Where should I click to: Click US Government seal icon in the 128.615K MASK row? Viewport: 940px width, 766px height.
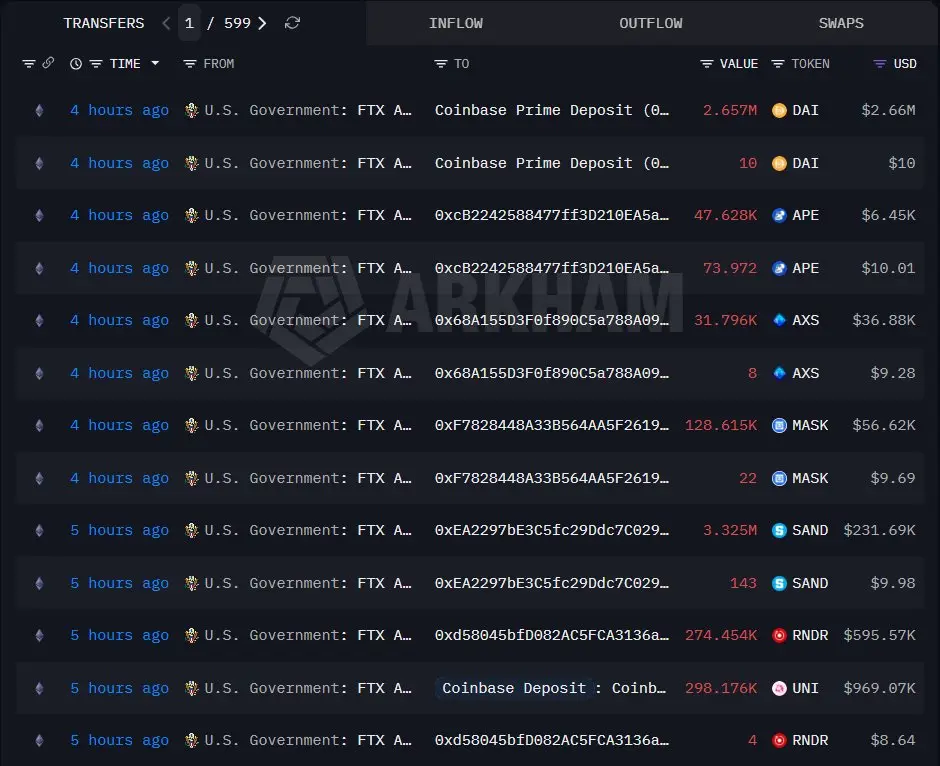coord(192,426)
